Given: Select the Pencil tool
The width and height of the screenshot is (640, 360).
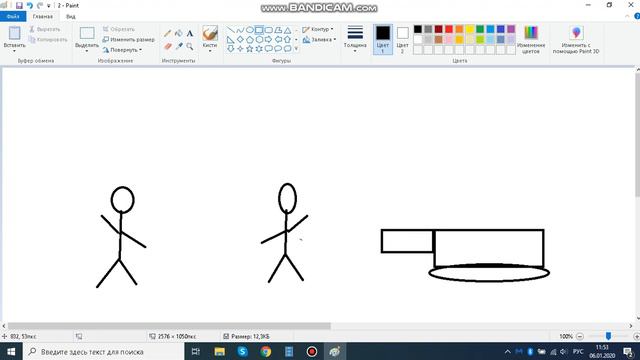Looking at the screenshot, I should [x=167, y=33].
